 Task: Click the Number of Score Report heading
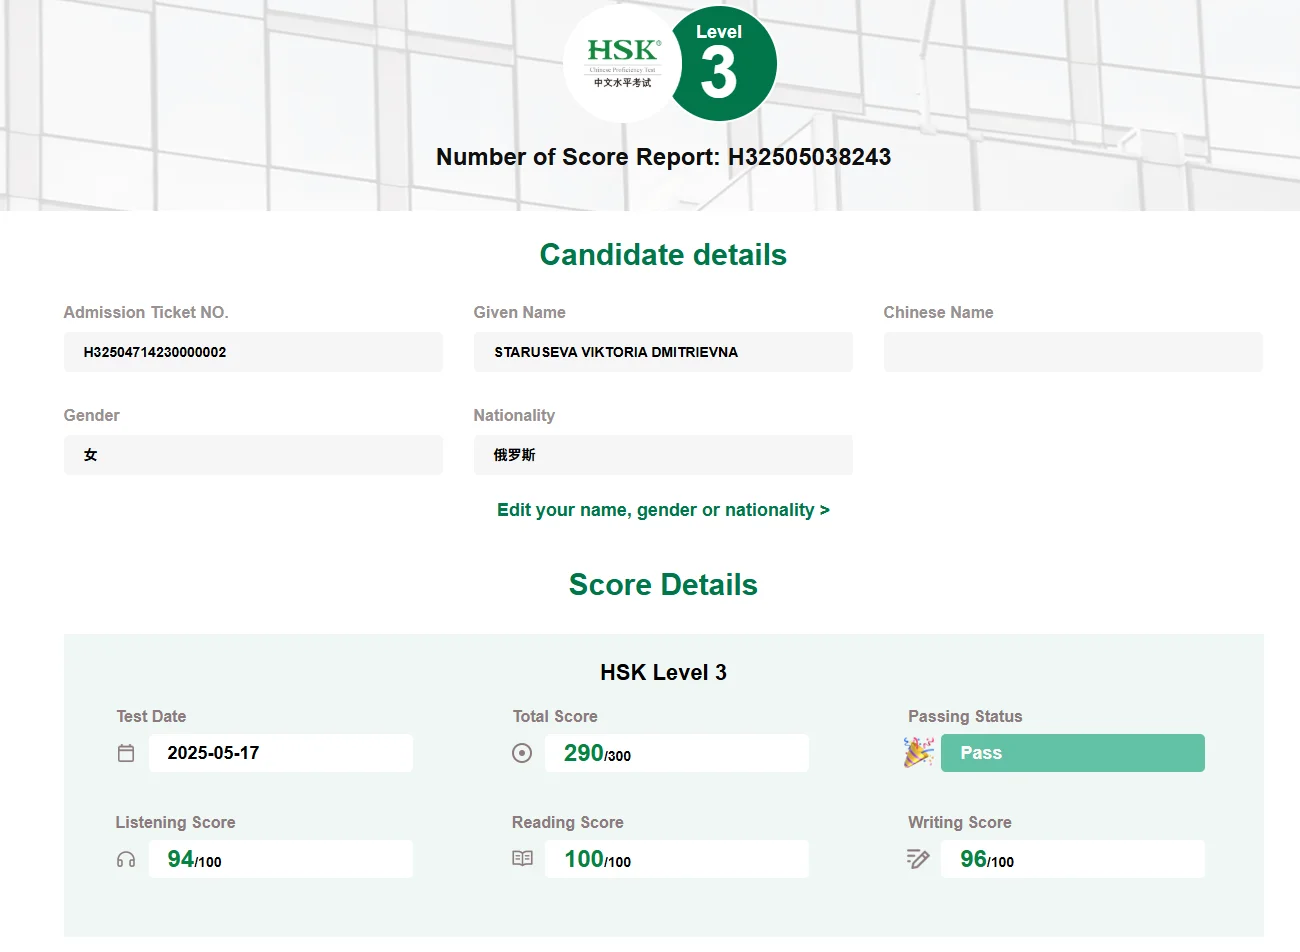[x=663, y=157]
